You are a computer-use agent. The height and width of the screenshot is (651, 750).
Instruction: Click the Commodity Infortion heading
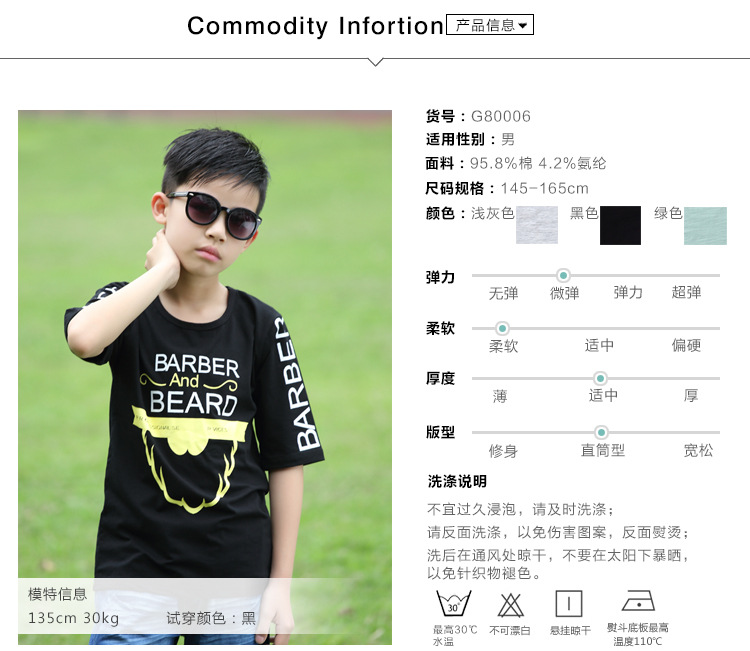[x=315, y=26]
